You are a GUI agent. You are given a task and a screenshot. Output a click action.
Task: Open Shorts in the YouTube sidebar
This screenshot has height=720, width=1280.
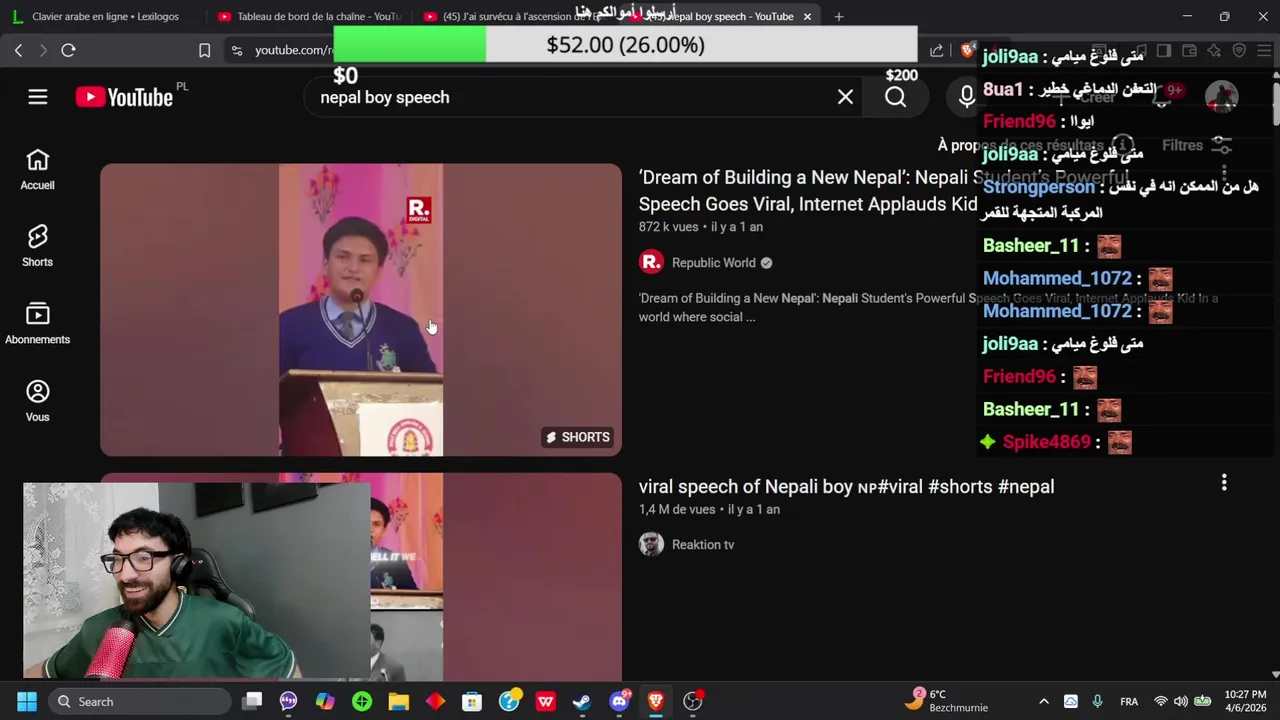[x=37, y=246]
